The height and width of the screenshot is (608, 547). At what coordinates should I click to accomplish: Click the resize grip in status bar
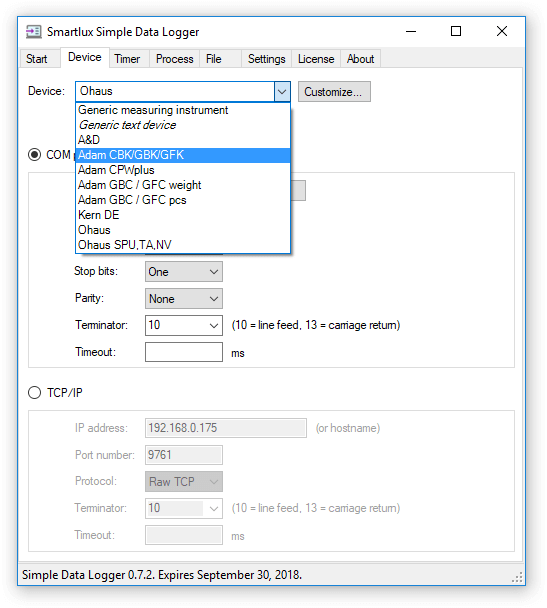(x=518, y=577)
